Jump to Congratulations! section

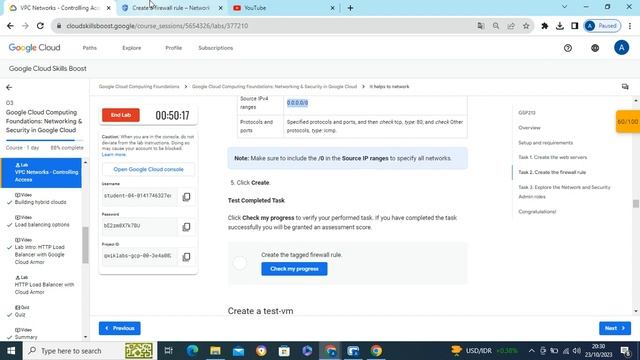[x=537, y=211]
